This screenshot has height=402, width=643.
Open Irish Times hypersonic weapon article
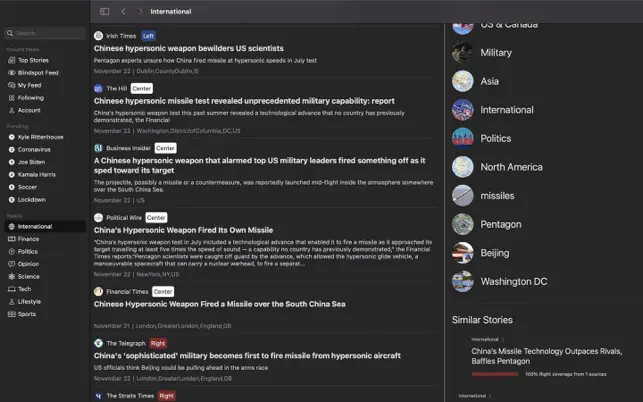tap(189, 48)
